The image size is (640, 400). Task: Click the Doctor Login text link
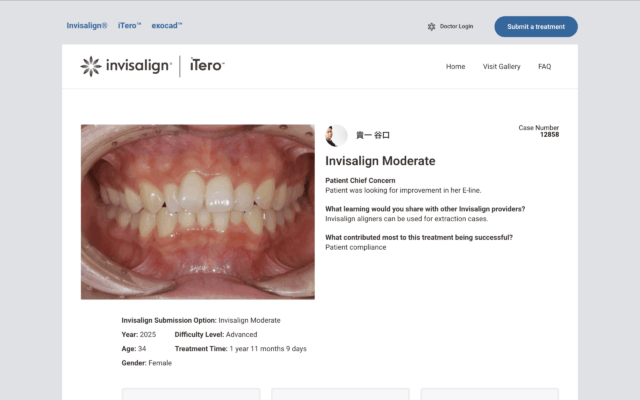coord(456,27)
